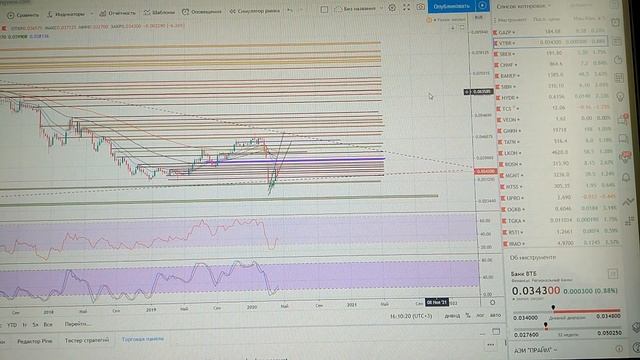The height and width of the screenshot is (360, 640).
Task: Take a chart snapshot with camera icon
Action: tap(420, 7)
